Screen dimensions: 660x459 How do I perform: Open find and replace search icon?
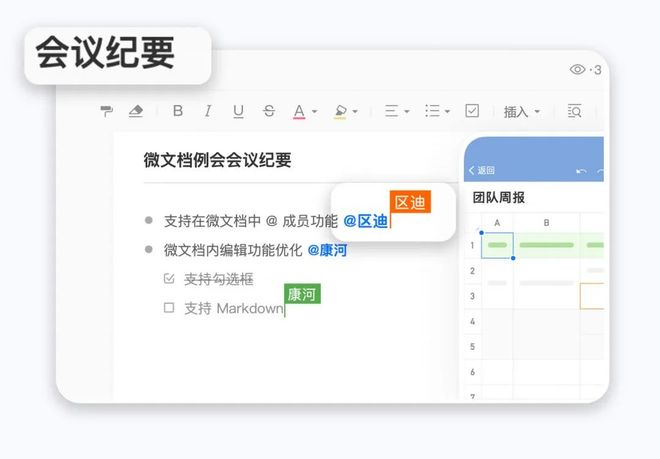[574, 111]
